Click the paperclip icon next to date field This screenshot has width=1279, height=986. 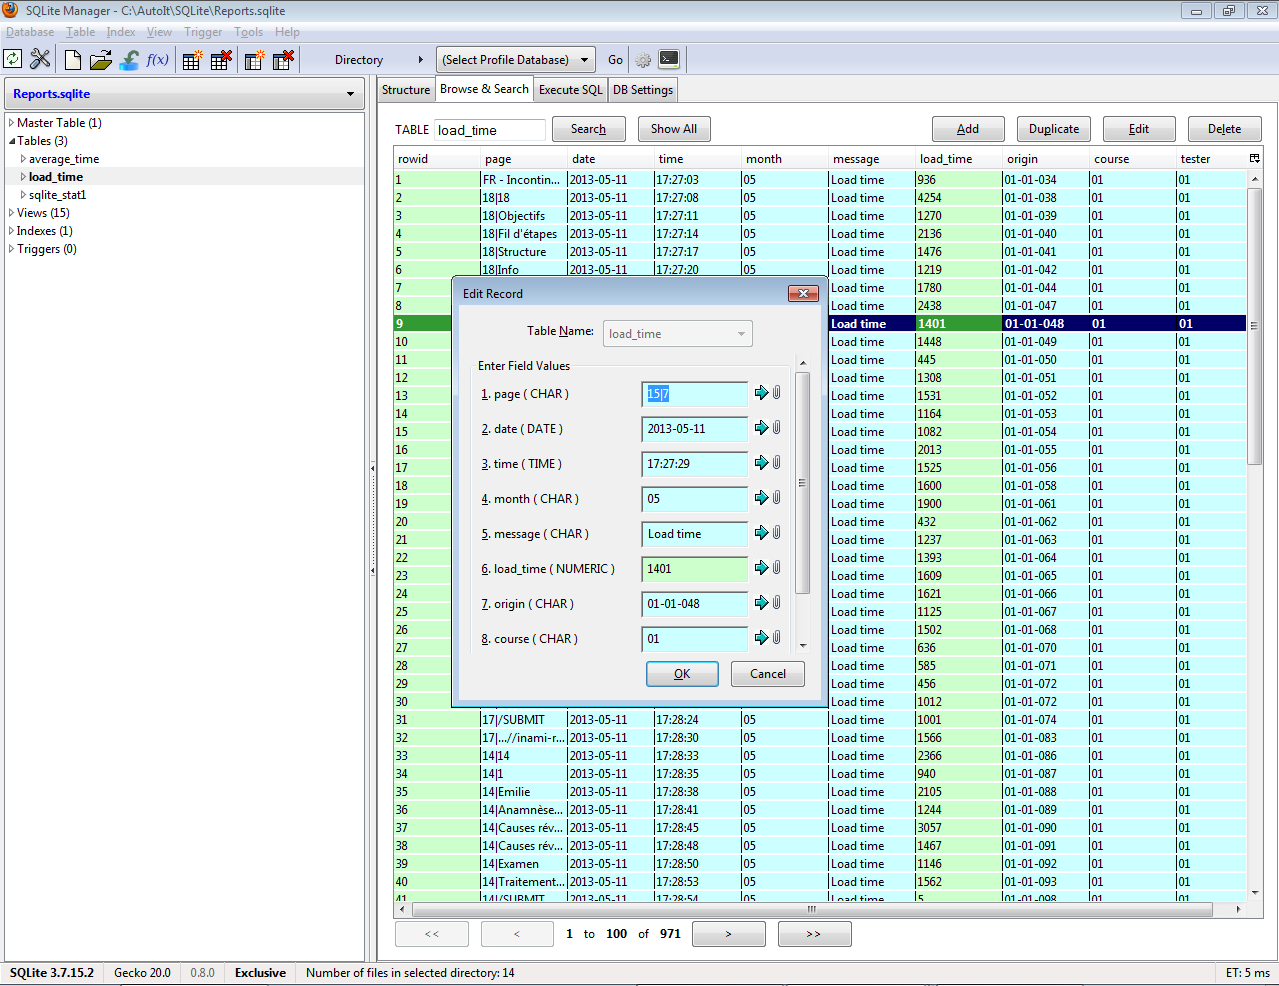776,428
